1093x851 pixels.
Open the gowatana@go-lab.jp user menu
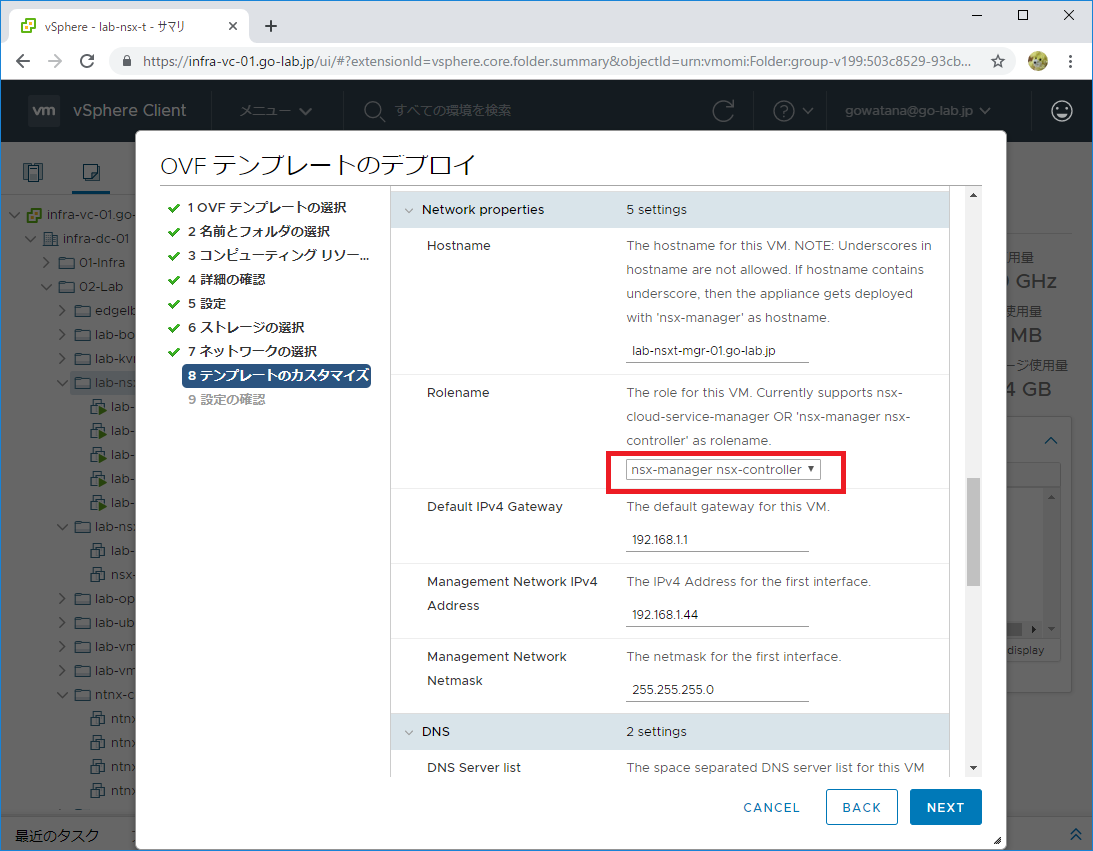coord(917,111)
